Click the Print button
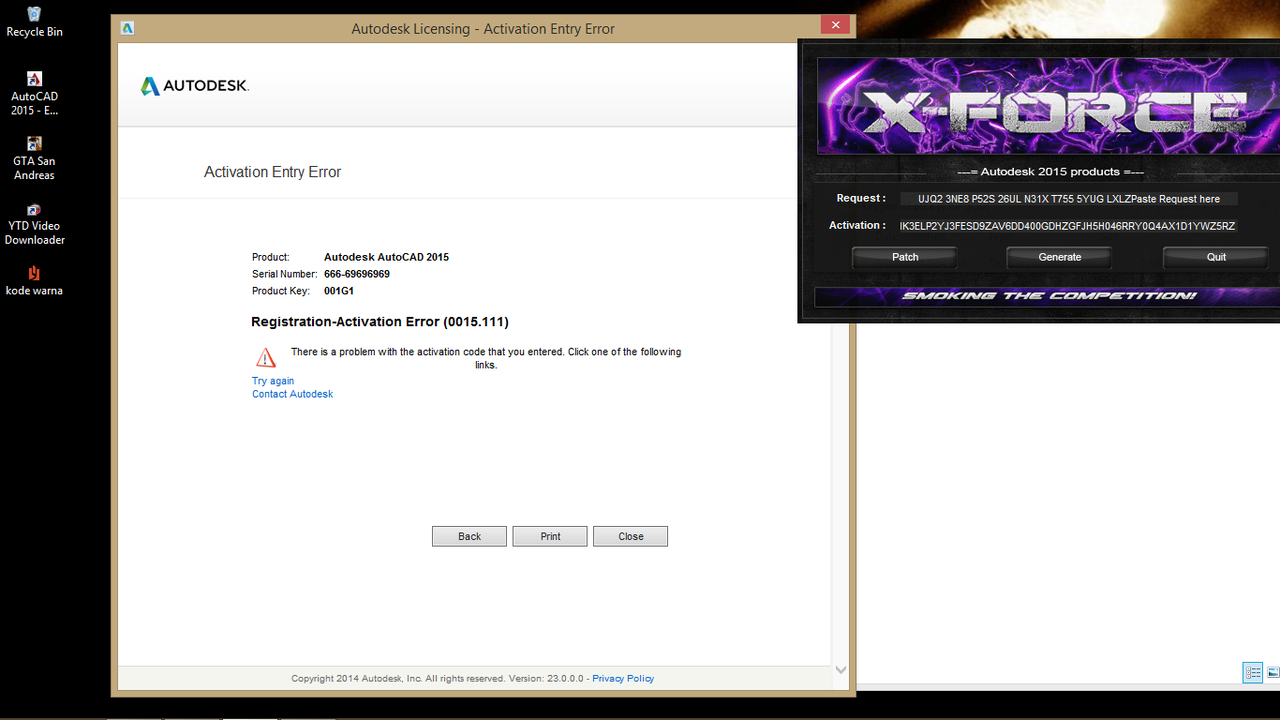Viewport: 1280px width, 720px height. click(550, 536)
